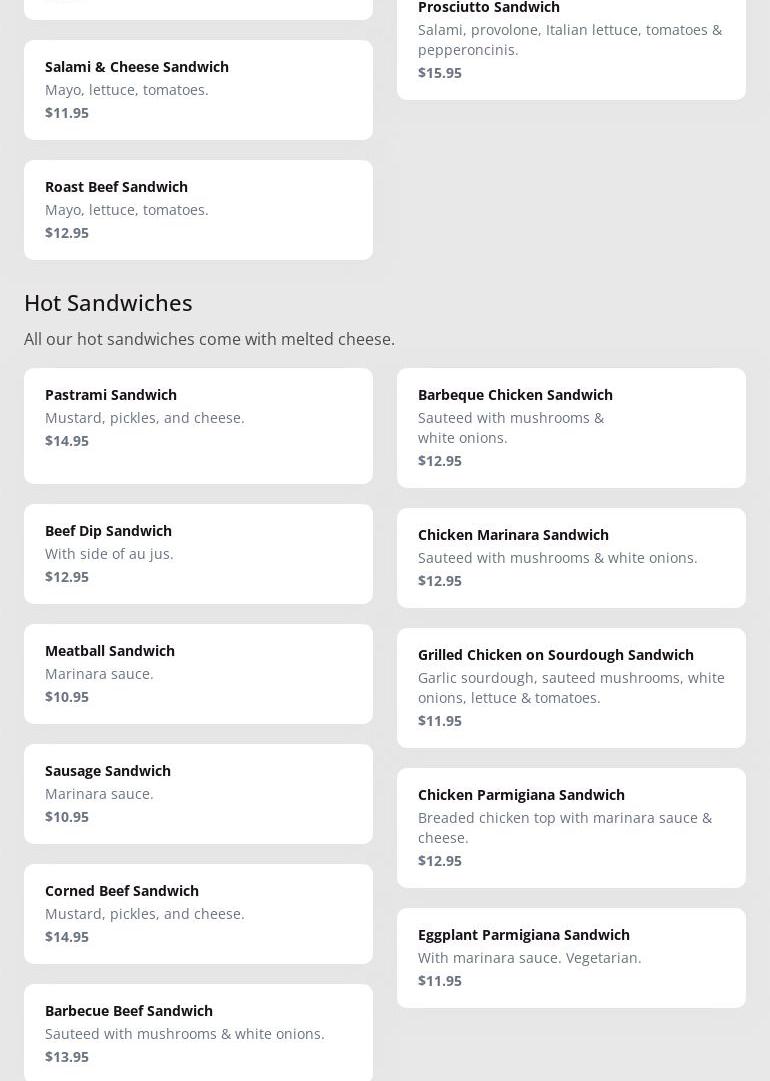Select the Roast Beef Sandwich card
The width and height of the screenshot is (770, 1081).
click(x=198, y=209)
